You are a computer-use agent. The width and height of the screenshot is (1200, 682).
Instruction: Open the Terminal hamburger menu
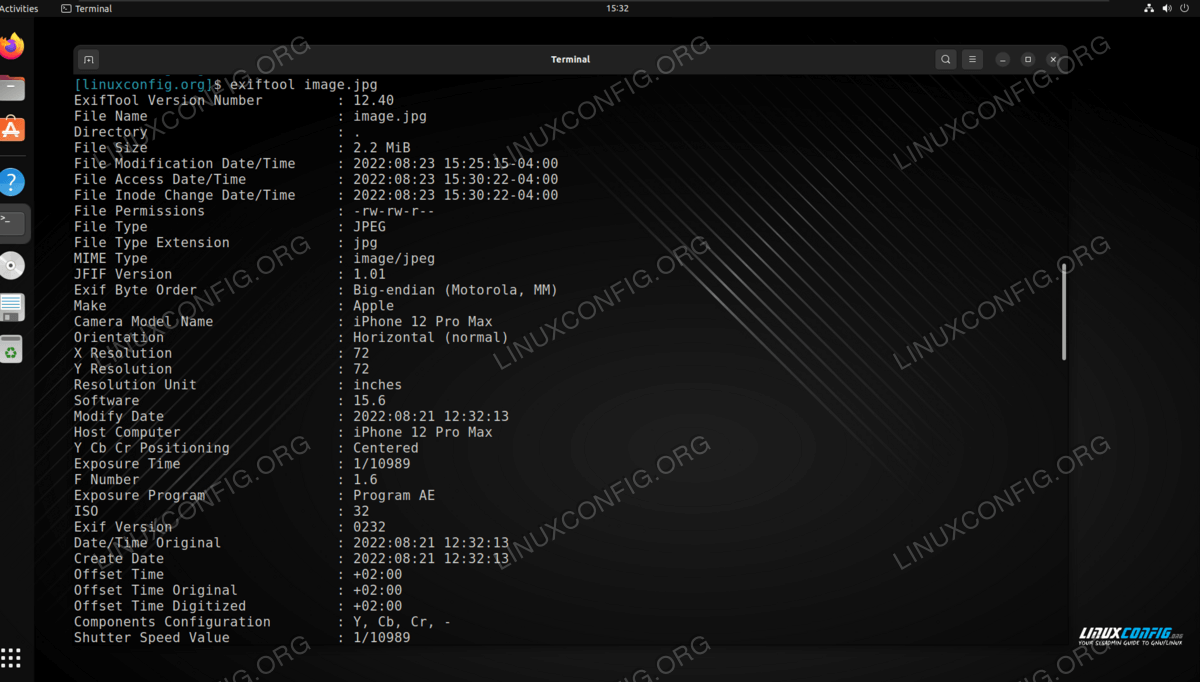(x=972, y=60)
